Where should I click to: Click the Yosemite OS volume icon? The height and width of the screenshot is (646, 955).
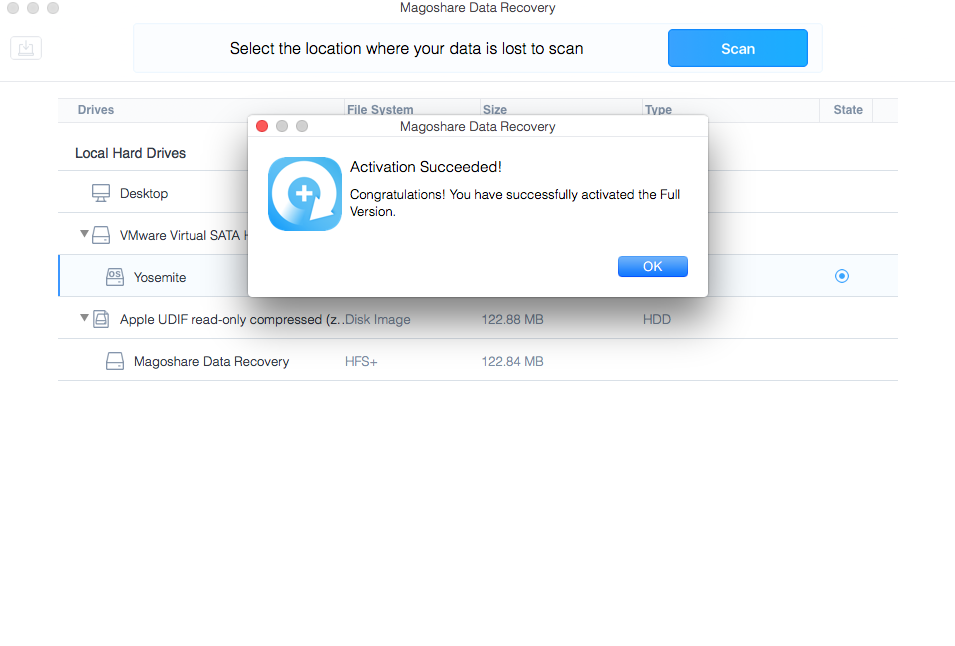click(x=115, y=277)
